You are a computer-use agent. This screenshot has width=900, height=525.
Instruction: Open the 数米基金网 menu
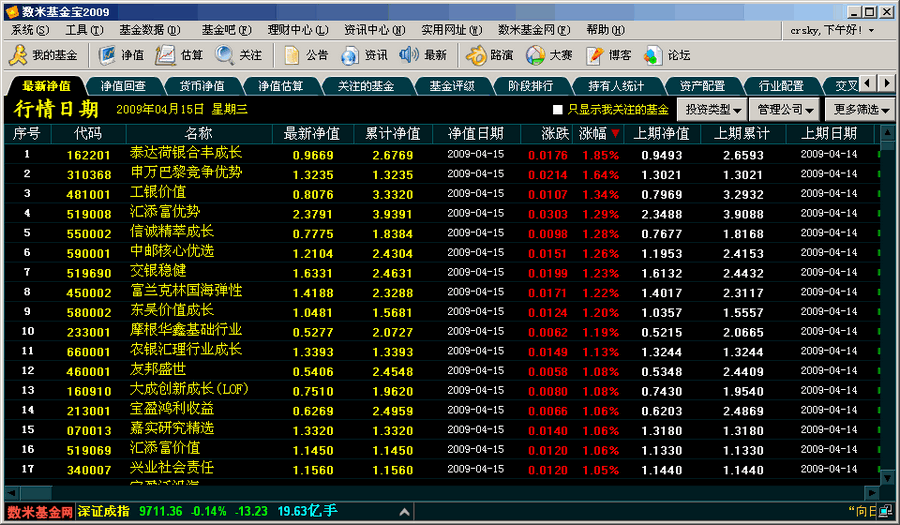coord(534,30)
